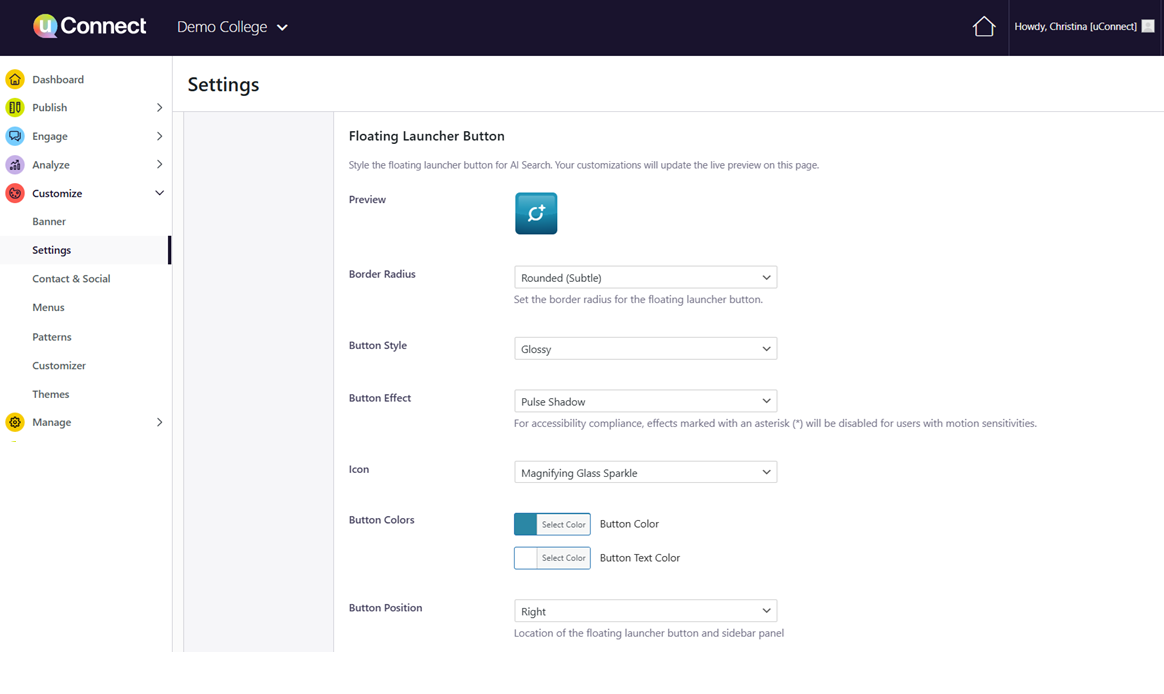The width and height of the screenshot is (1164, 694).
Task: Expand the Manage submenu chevron
Action: 160,422
